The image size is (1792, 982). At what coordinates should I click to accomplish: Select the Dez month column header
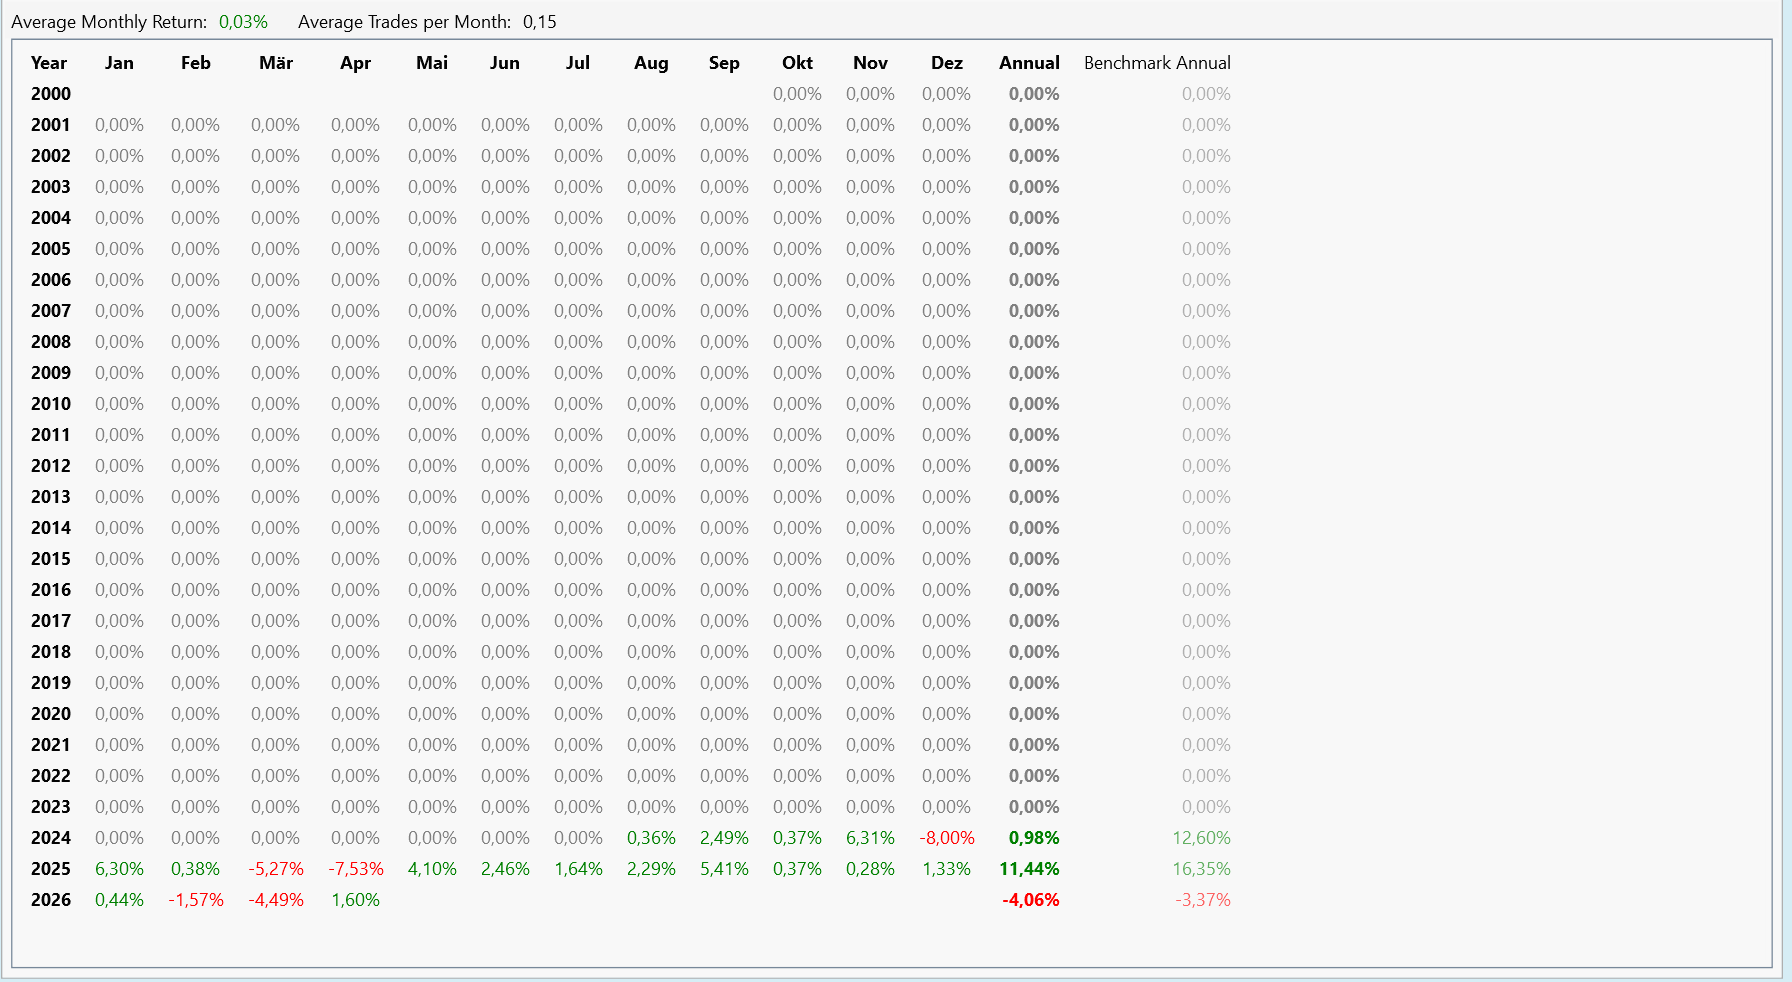coord(946,63)
